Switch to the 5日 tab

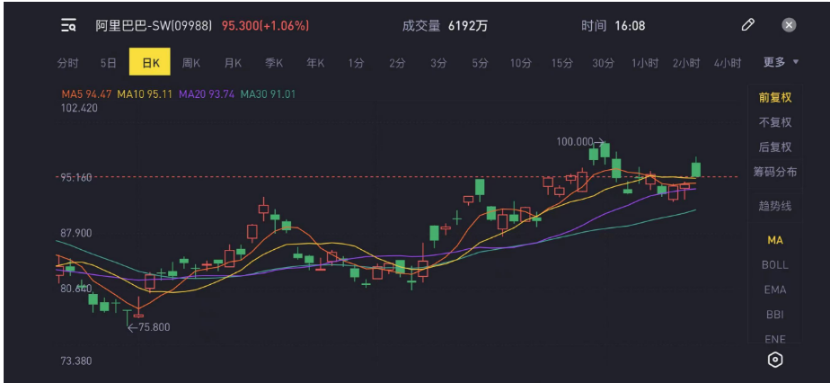[x=108, y=63]
